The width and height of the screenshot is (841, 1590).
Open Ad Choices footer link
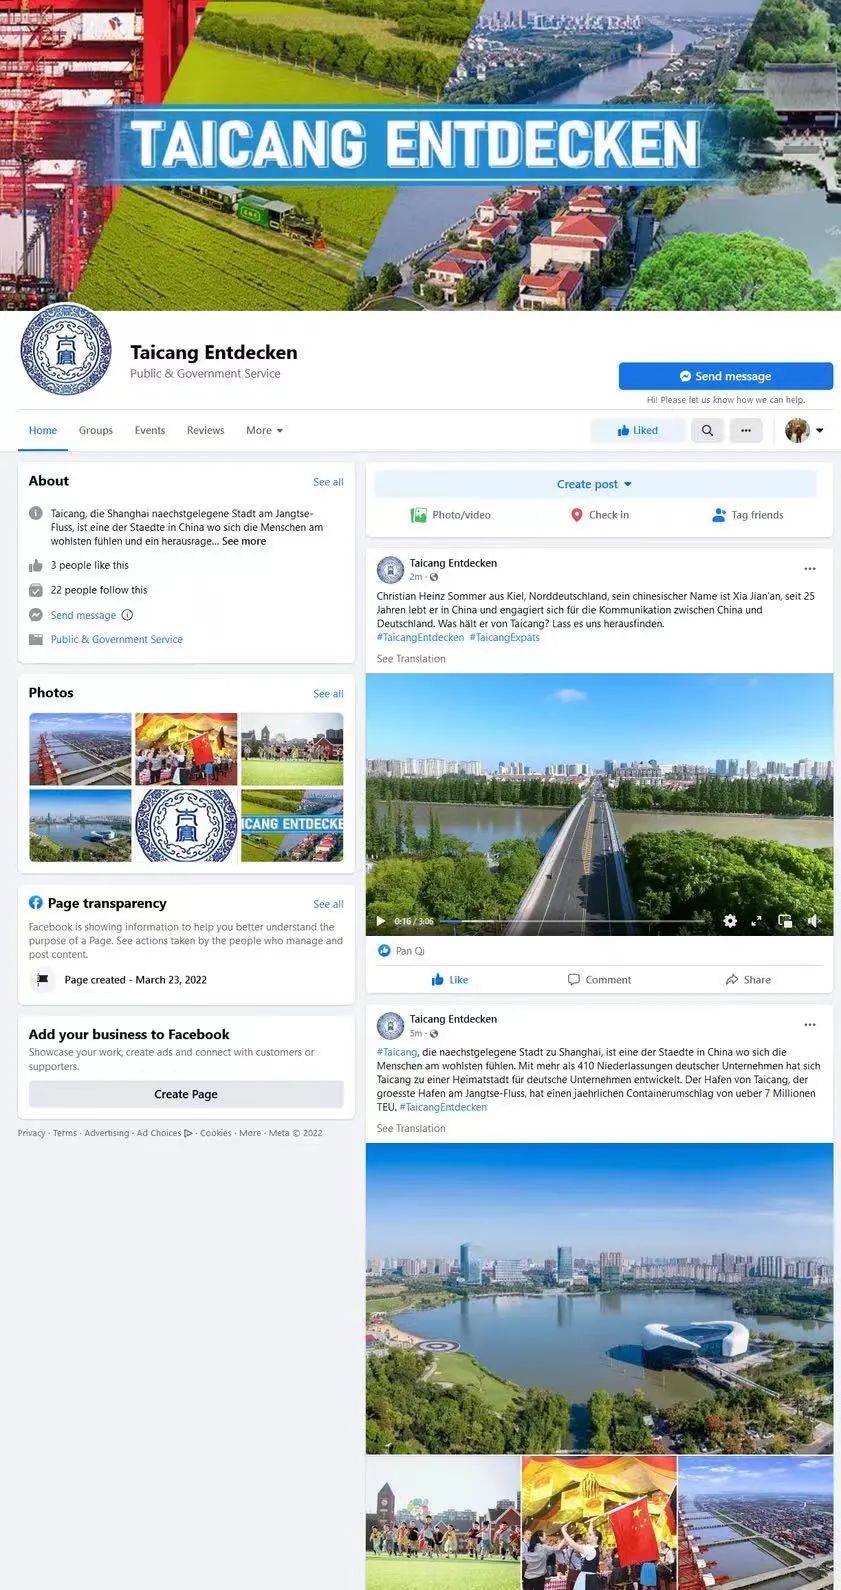click(164, 1133)
